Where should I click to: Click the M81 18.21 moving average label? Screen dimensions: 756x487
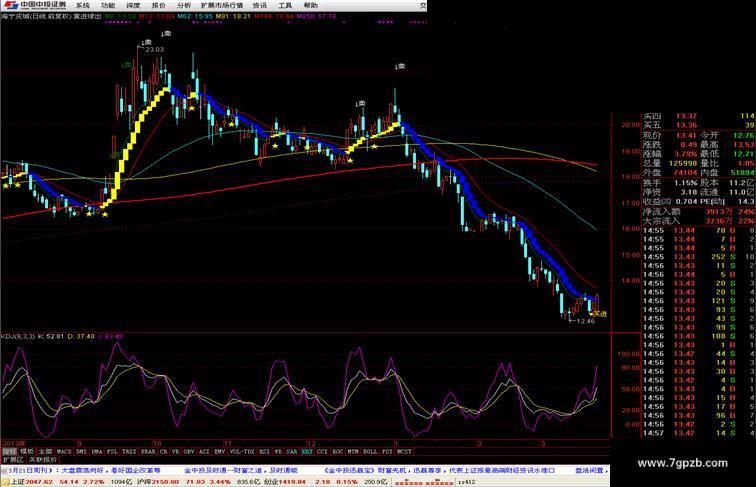(233, 16)
